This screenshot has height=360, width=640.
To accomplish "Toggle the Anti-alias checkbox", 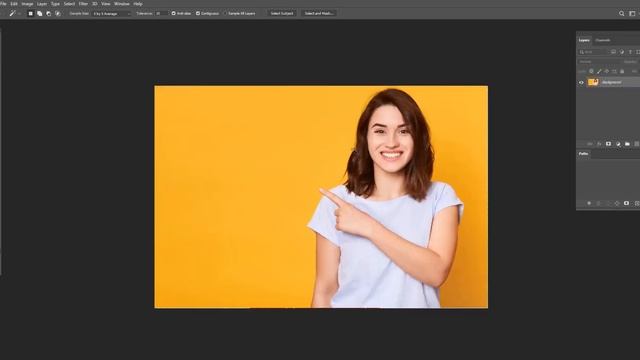I will (173, 13).
